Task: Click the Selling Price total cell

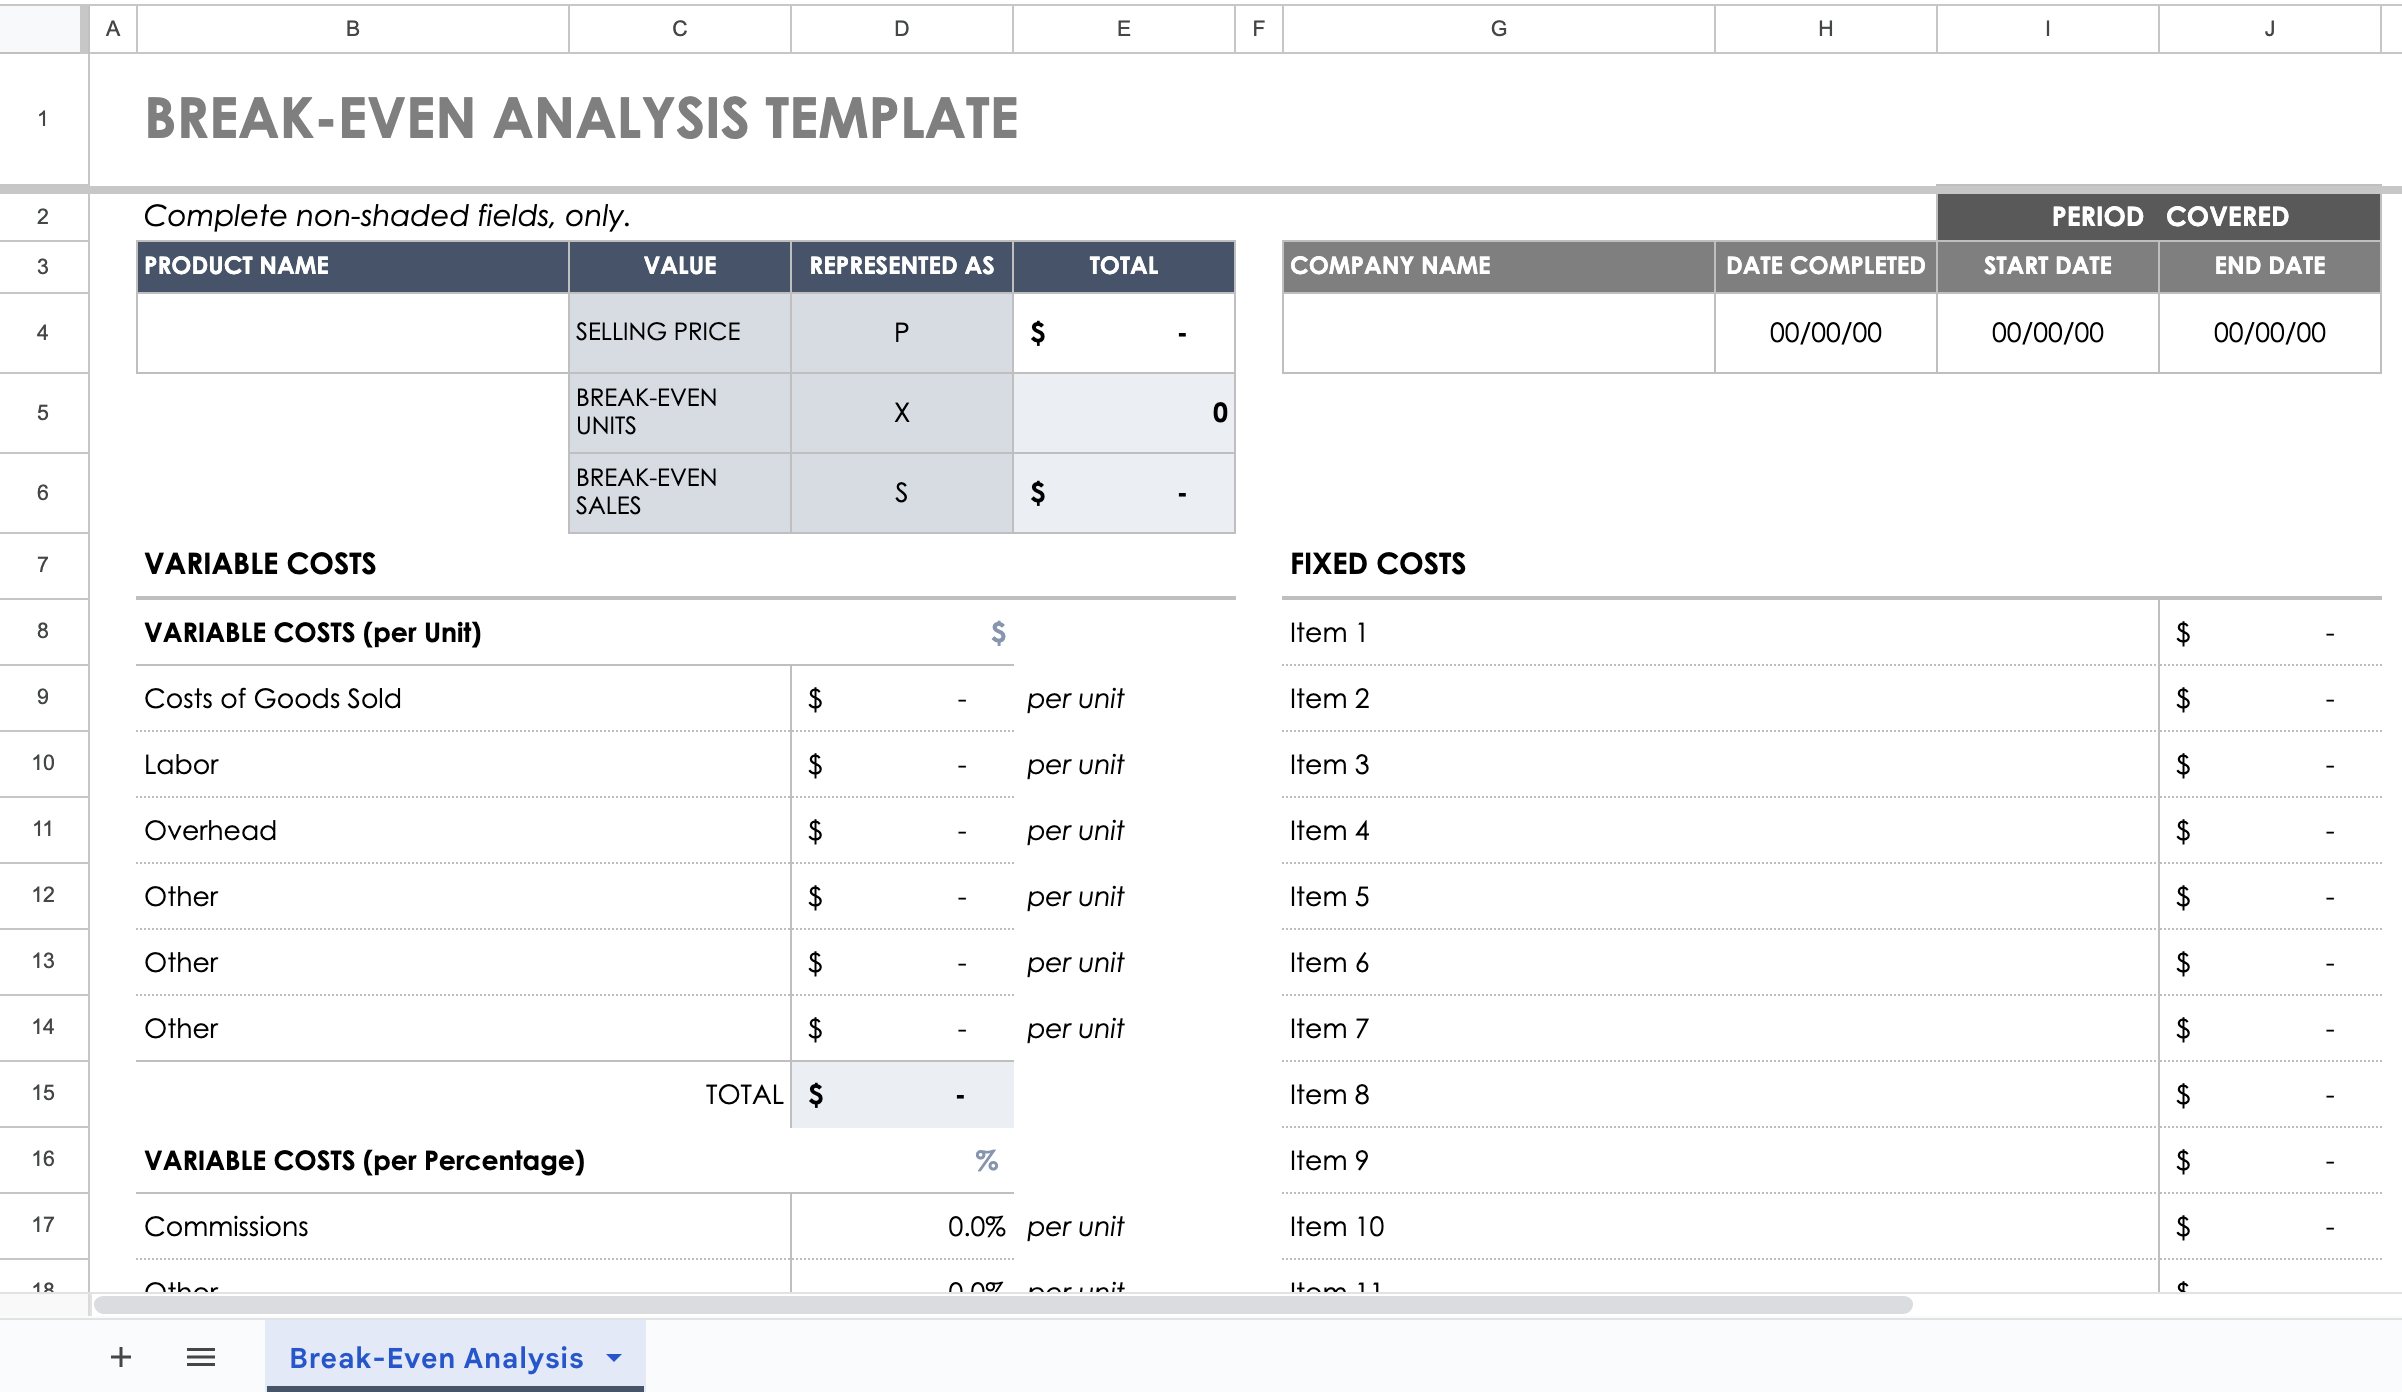Action: [1123, 332]
